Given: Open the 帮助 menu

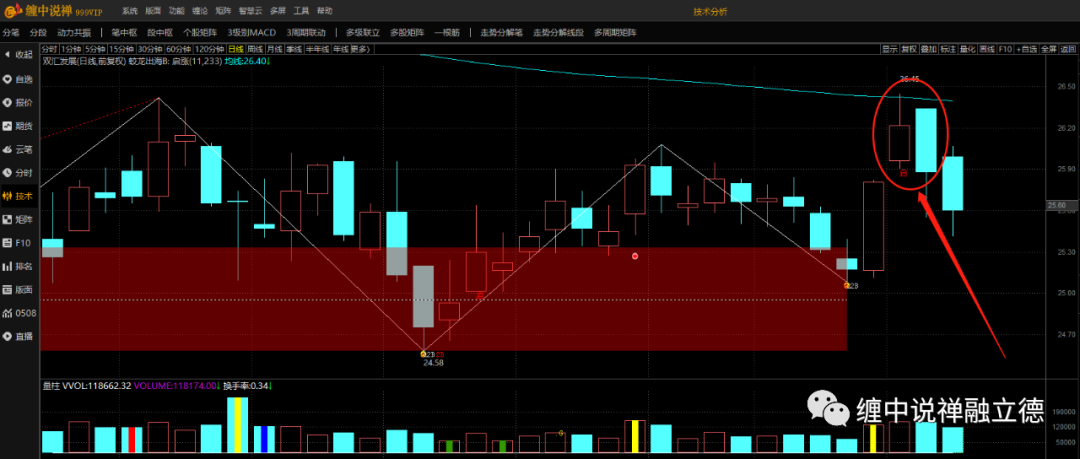Looking at the screenshot, I should (x=324, y=12).
